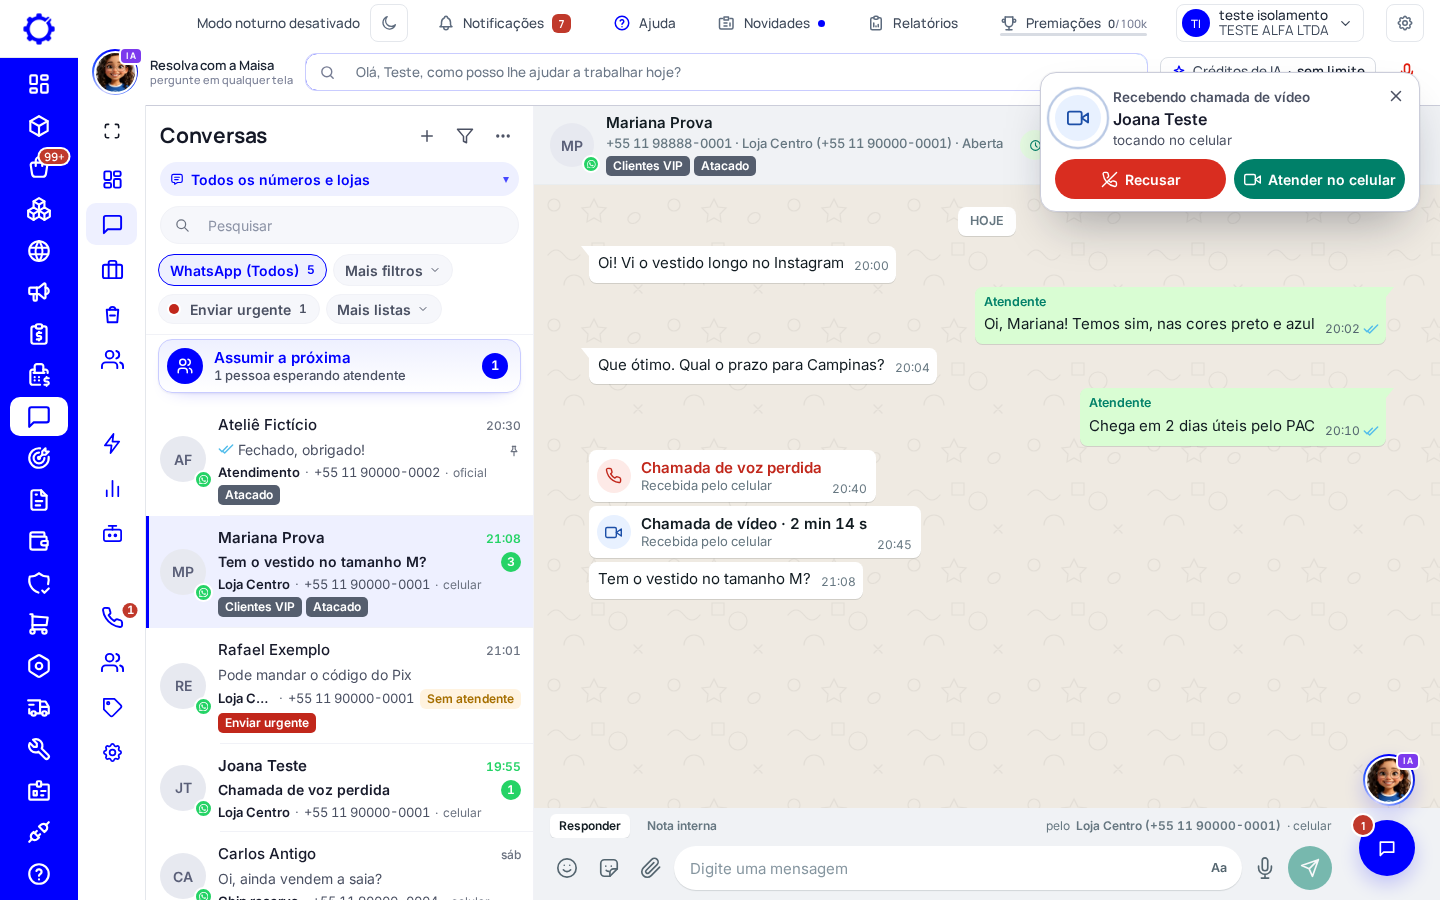Open settings gear in top right
1440x900 pixels.
point(1405,23)
